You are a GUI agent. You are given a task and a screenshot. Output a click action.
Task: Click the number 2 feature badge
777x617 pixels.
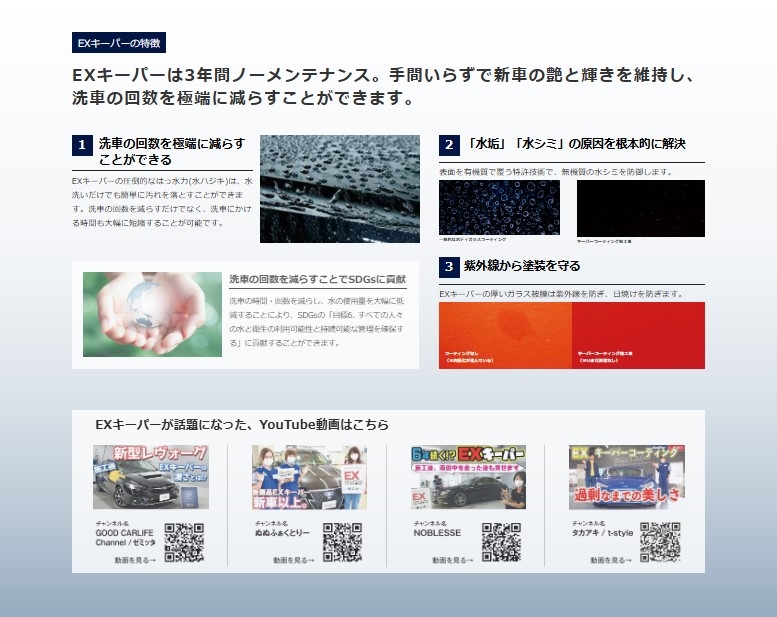tap(450, 145)
